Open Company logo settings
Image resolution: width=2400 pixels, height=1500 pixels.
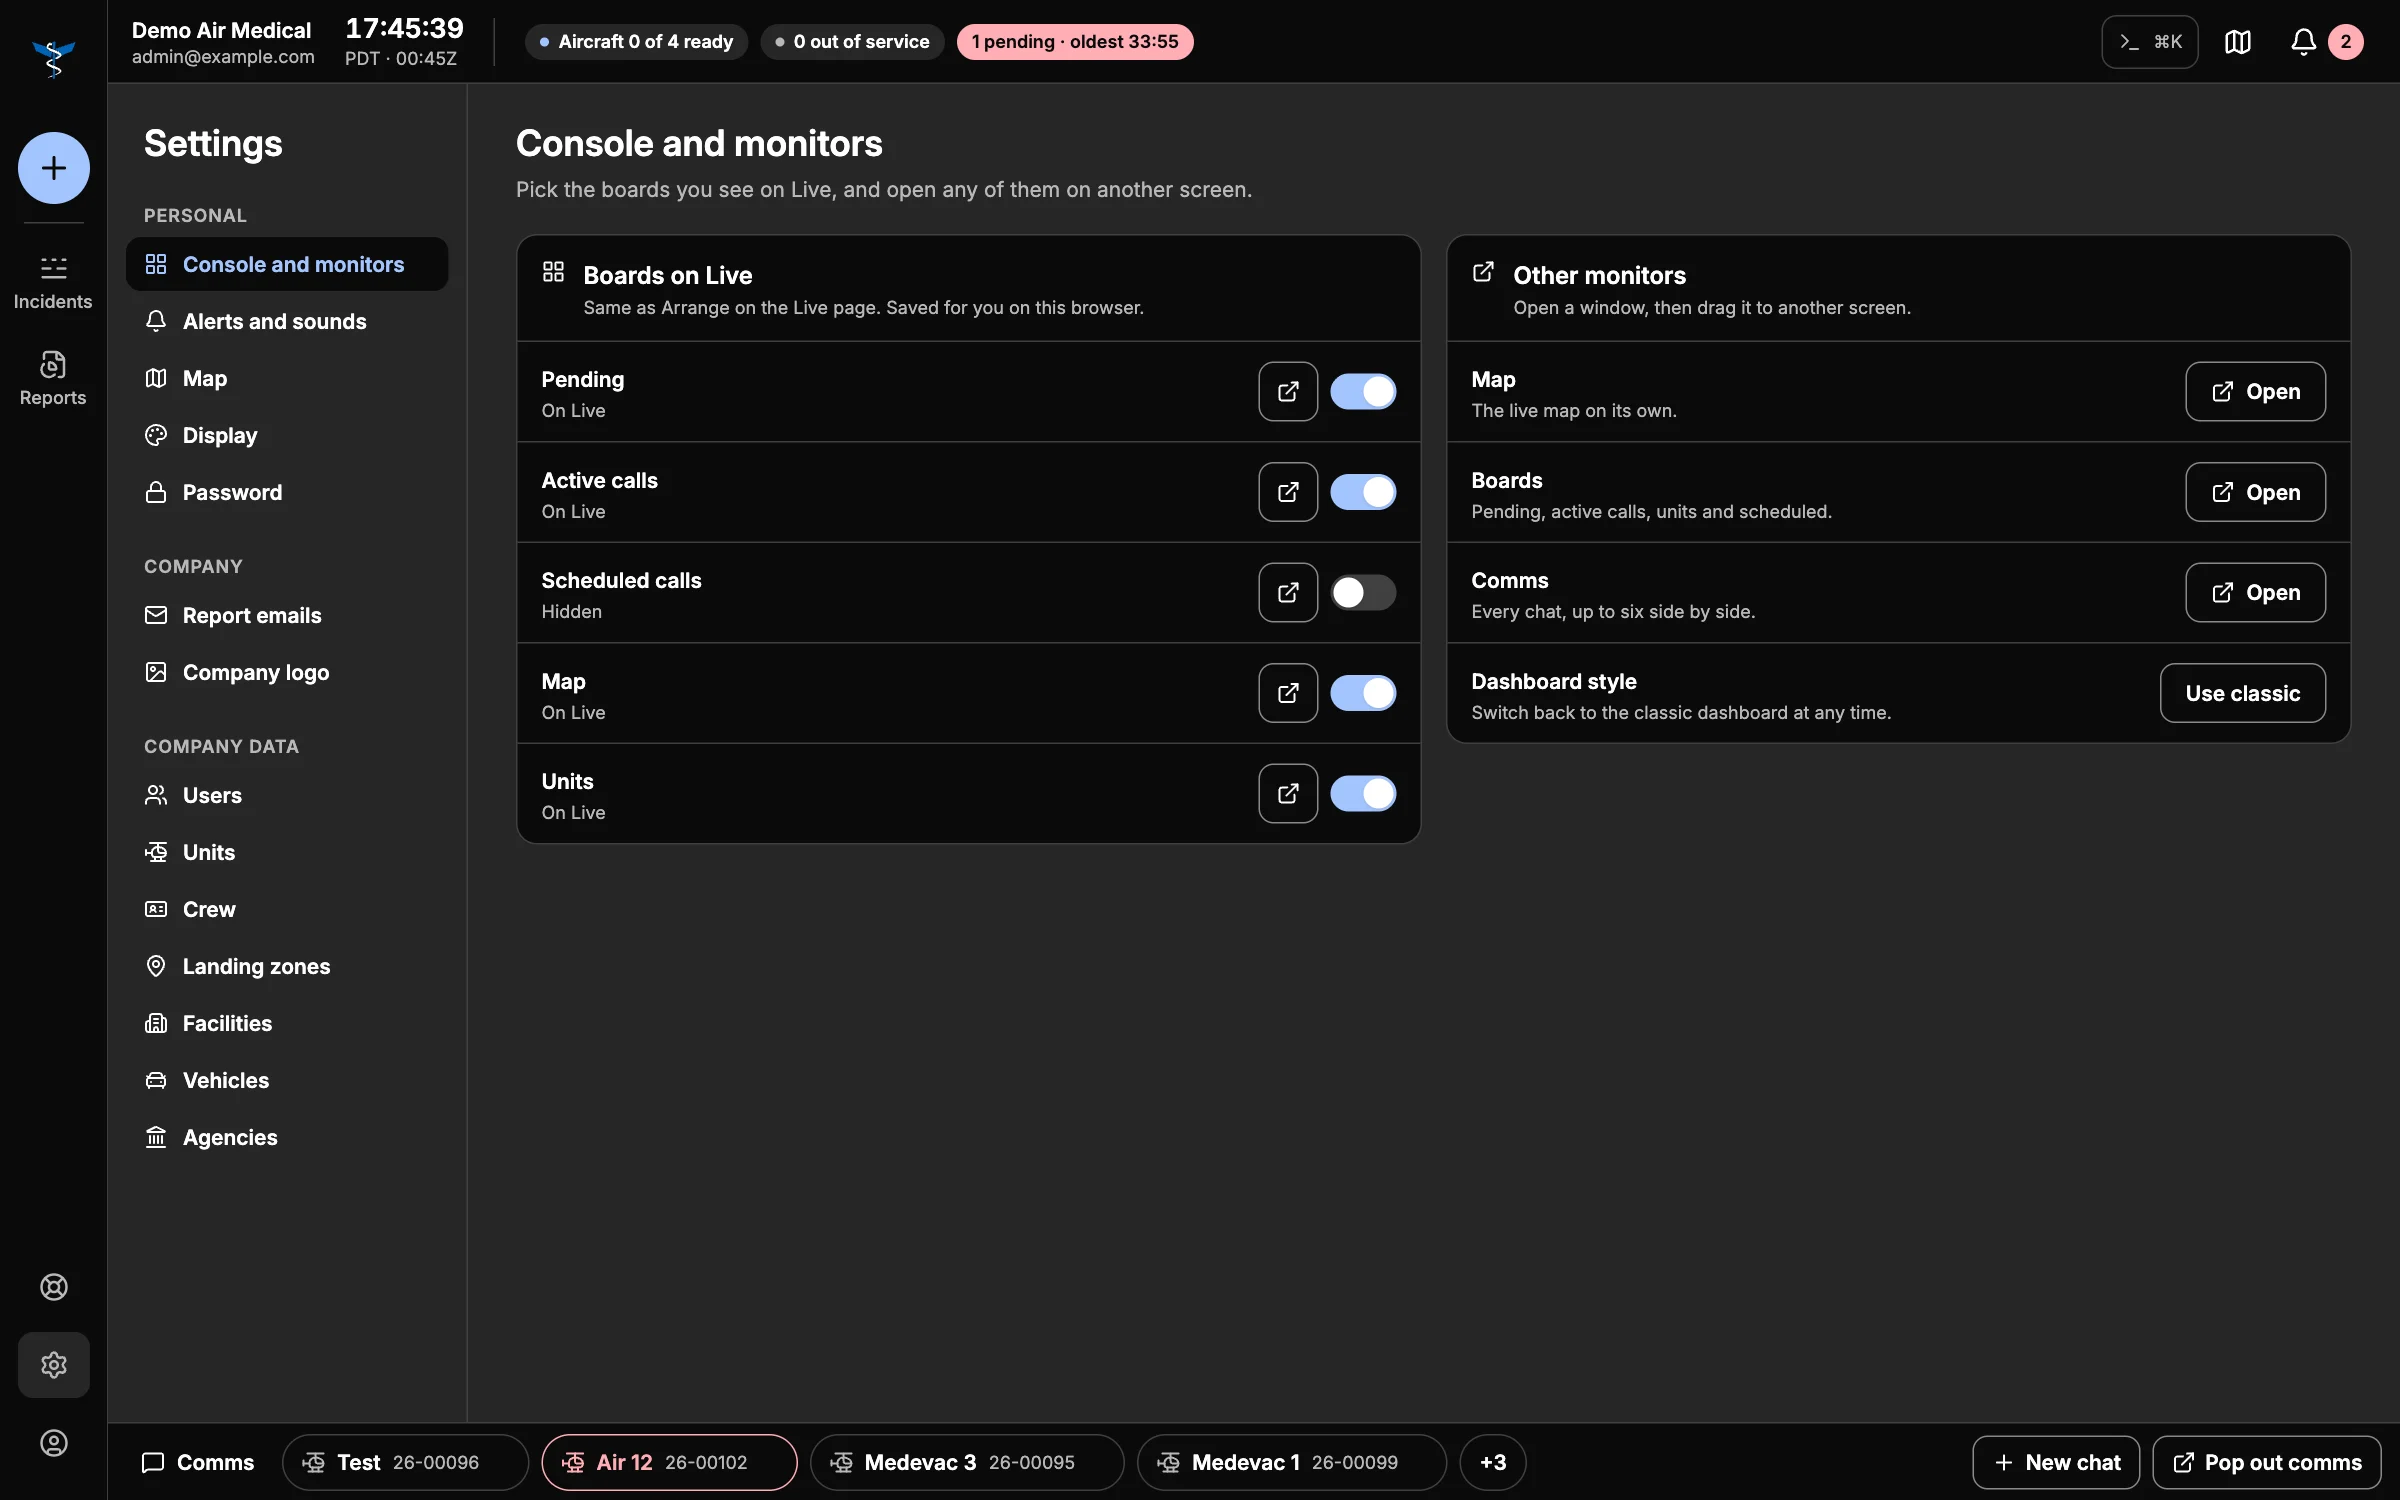pyautogui.click(x=287, y=672)
